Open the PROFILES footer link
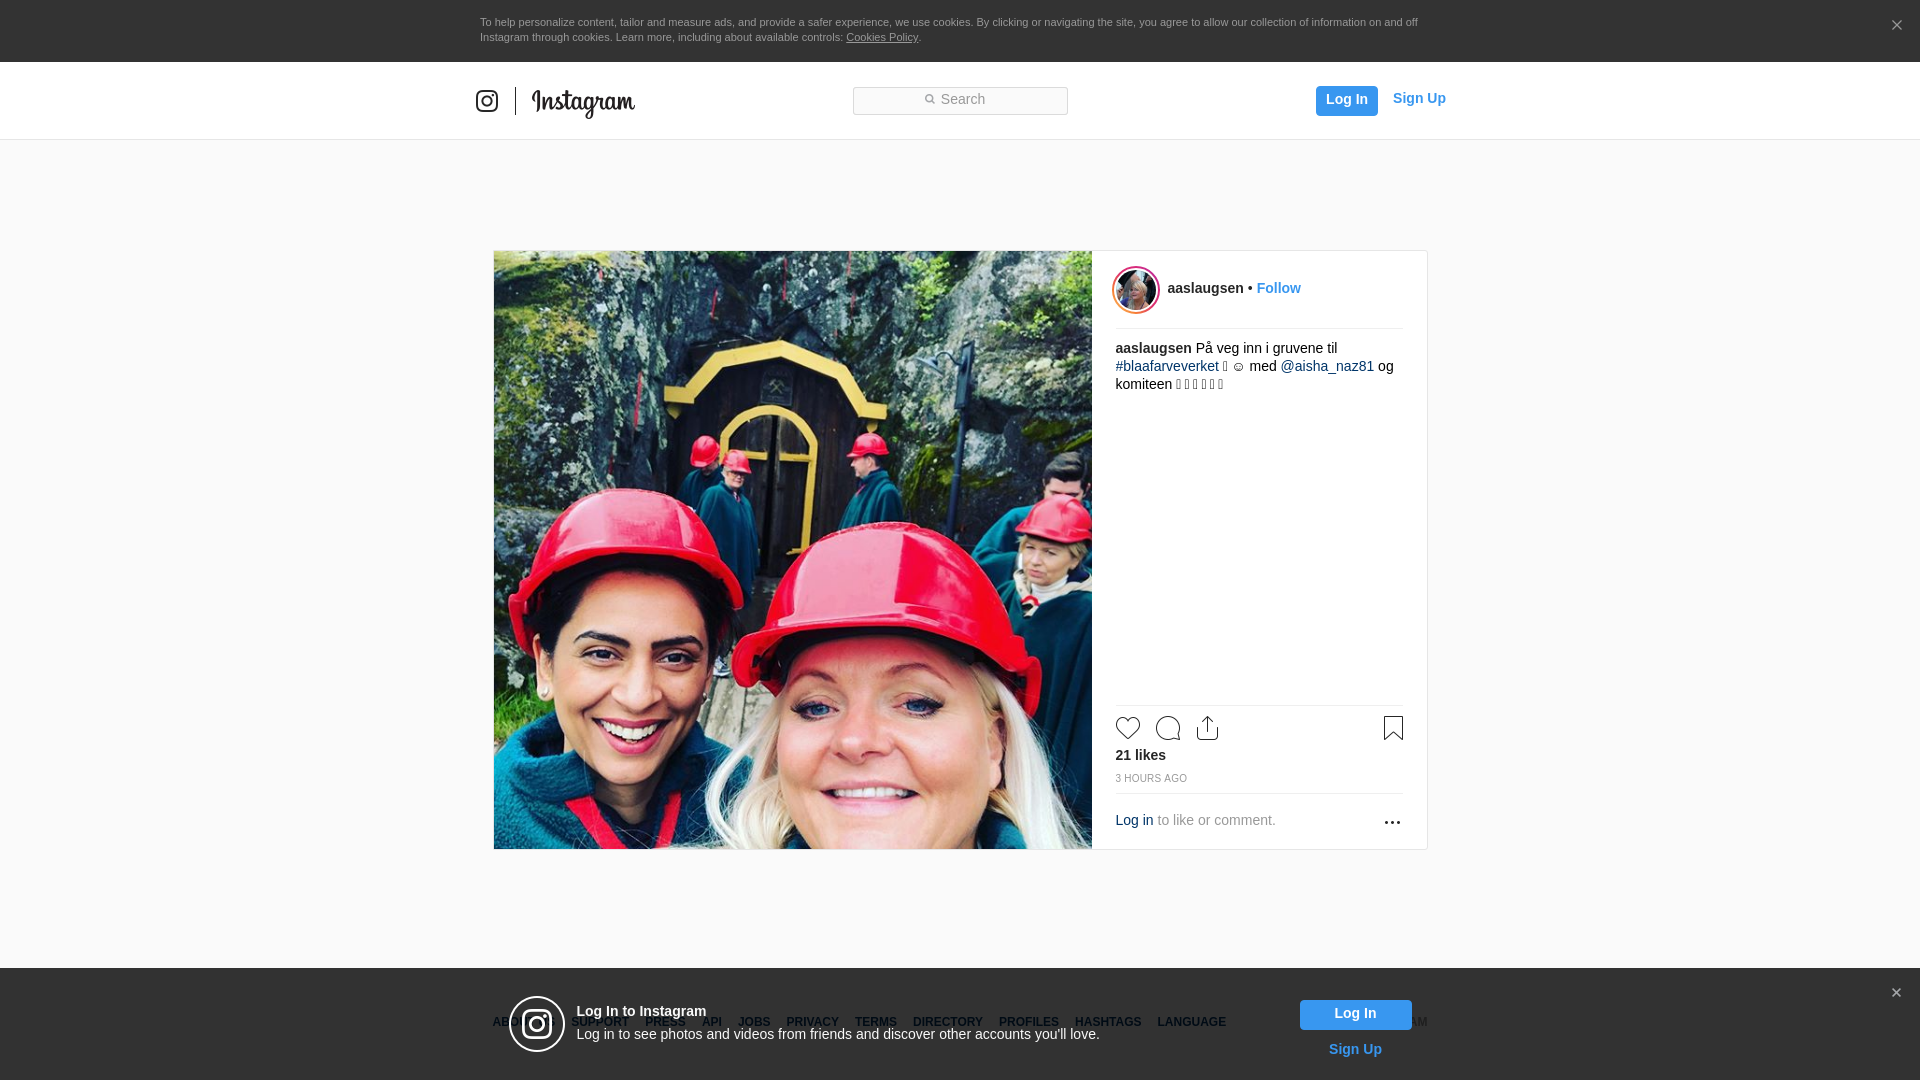 (x=1029, y=1022)
